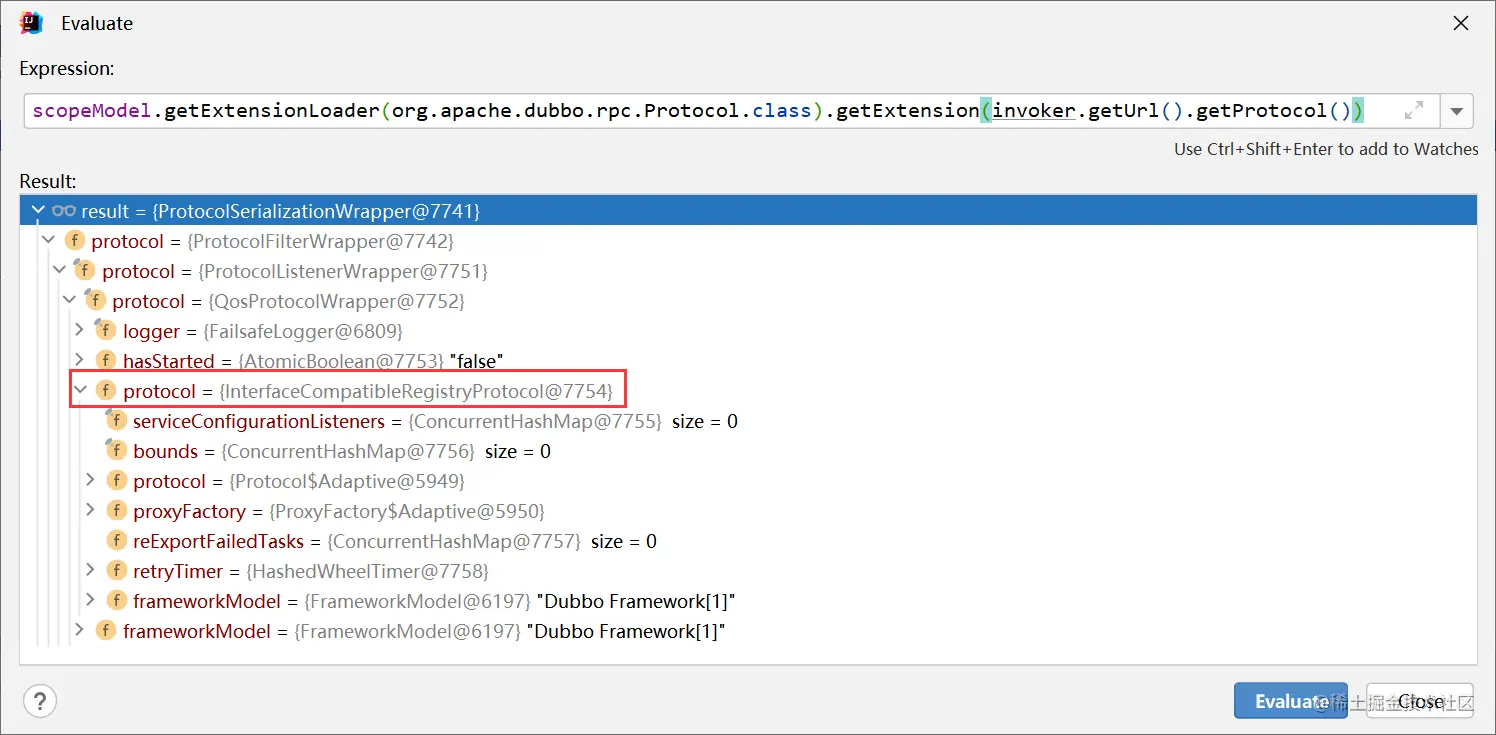The width and height of the screenshot is (1496, 735).
Task: Click field icon beside retryTimer
Action: pyautogui.click(x=116, y=571)
